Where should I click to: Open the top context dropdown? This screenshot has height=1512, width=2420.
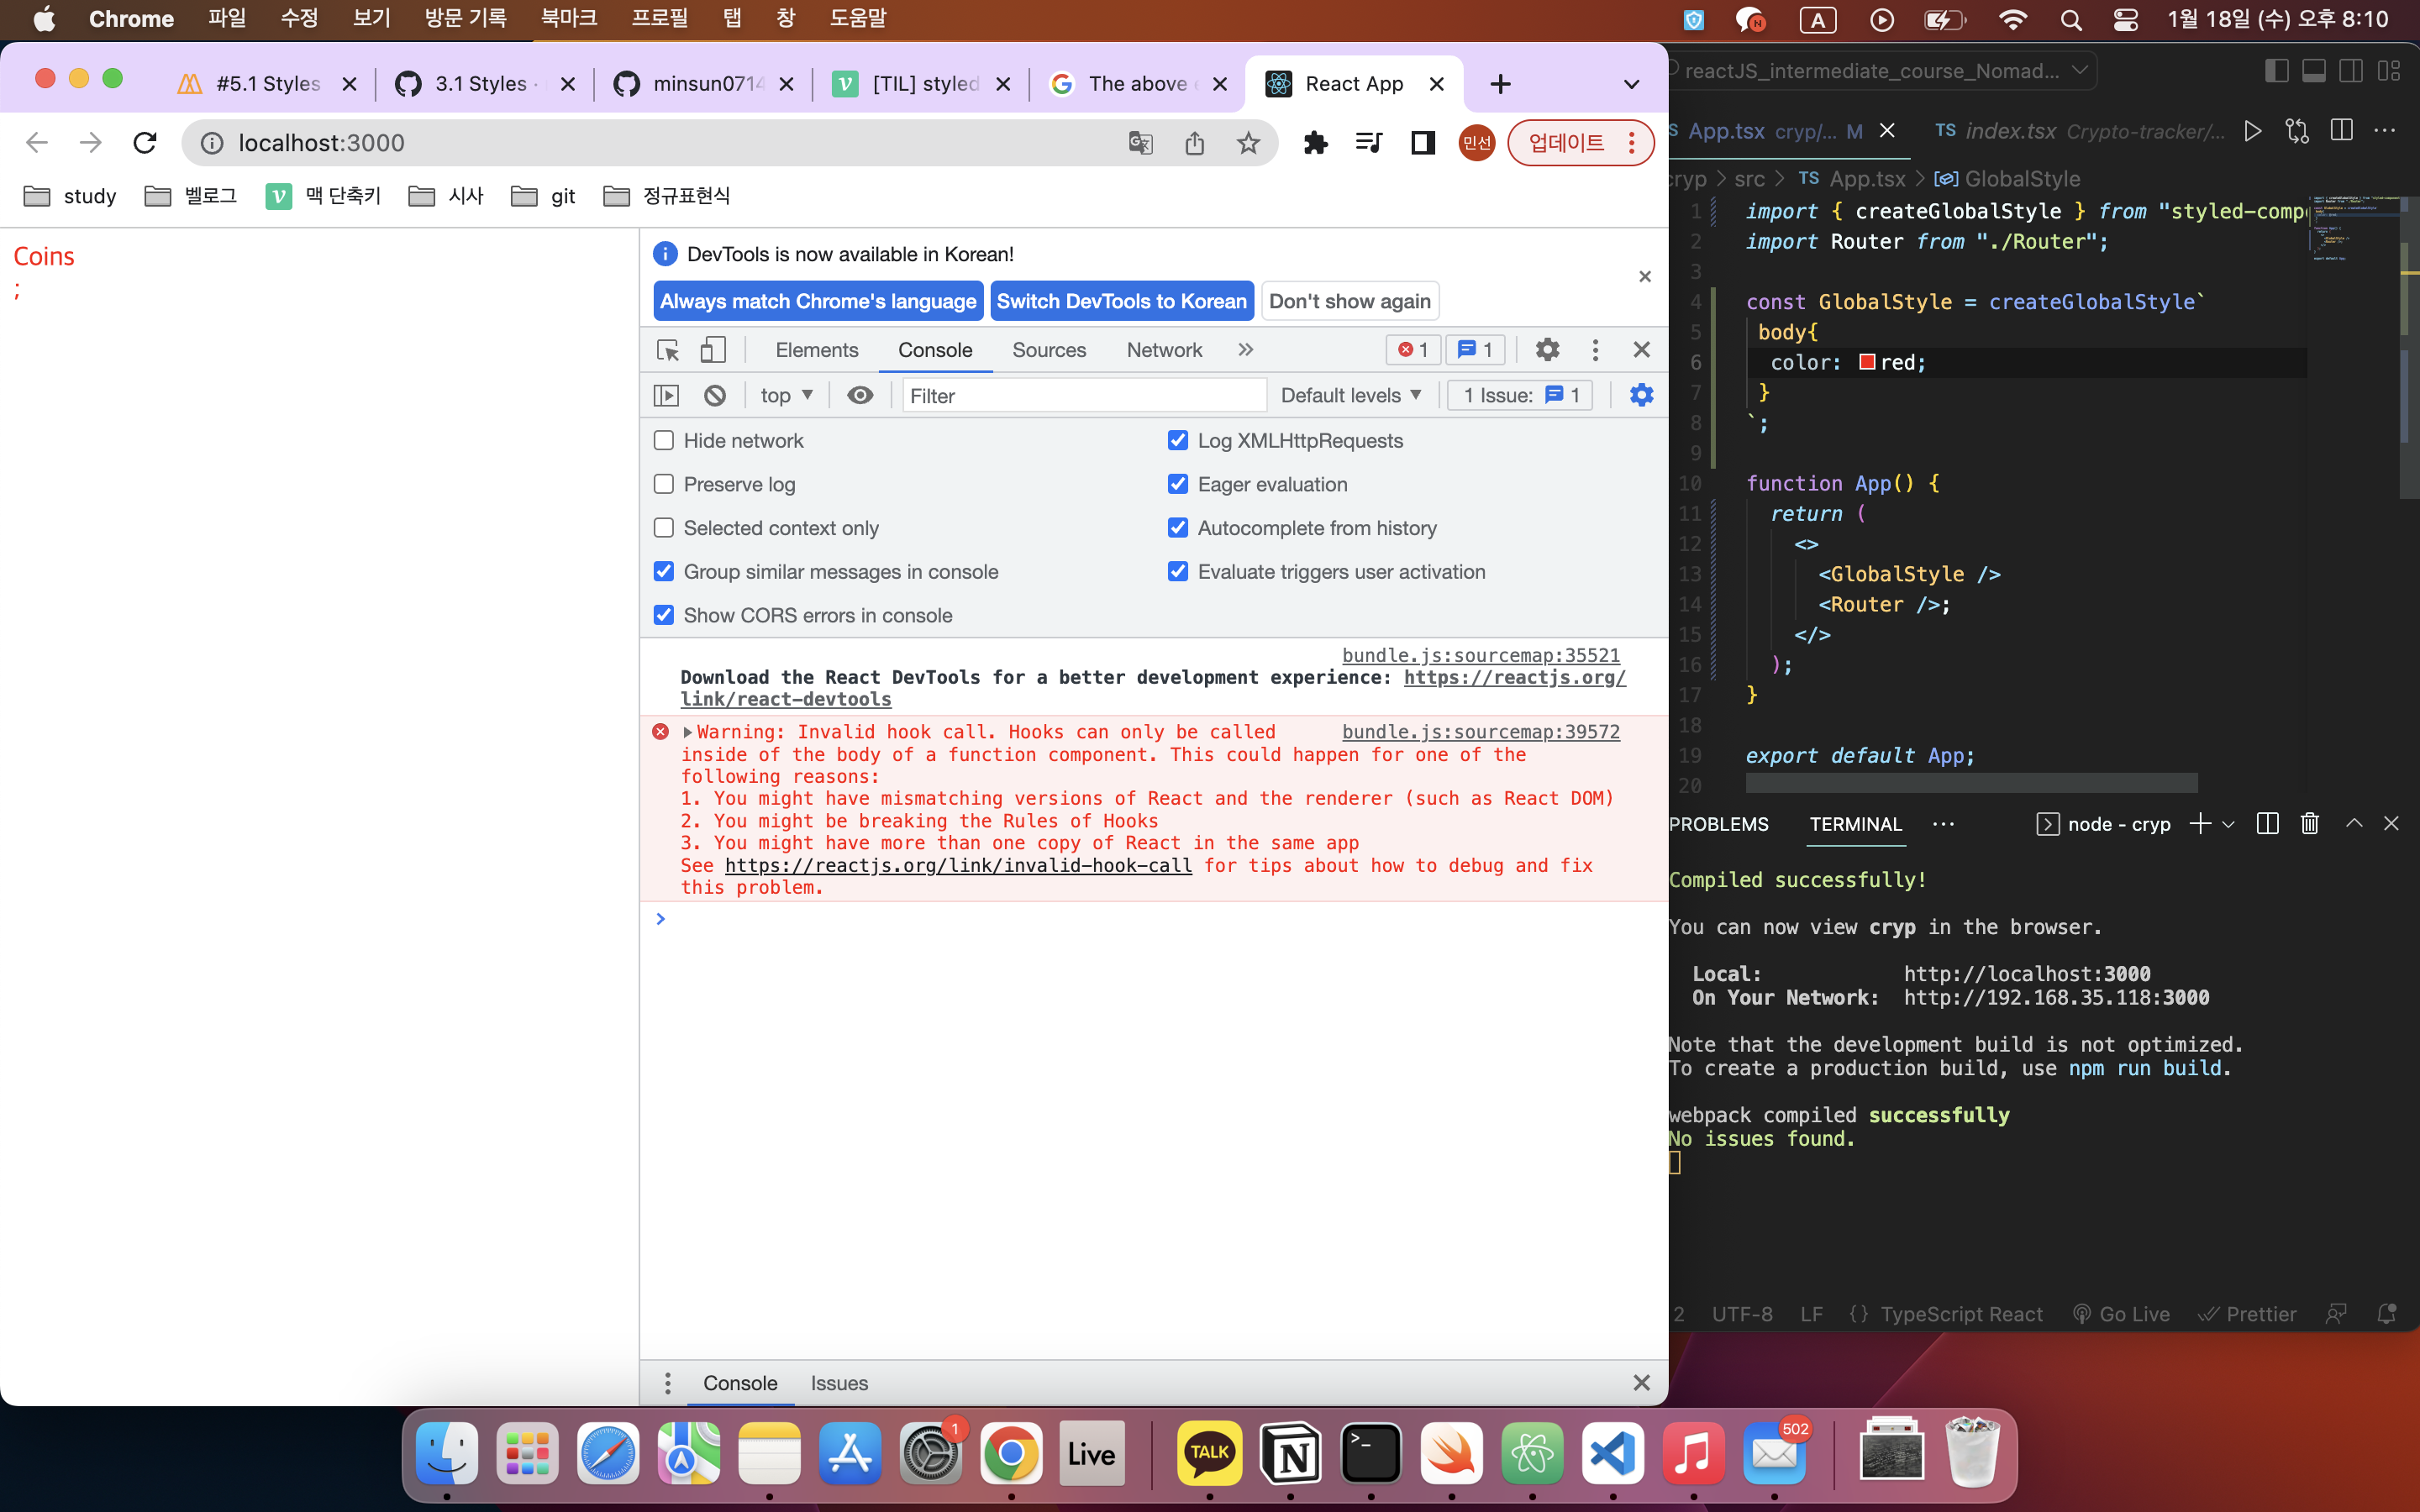tap(786, 396)
